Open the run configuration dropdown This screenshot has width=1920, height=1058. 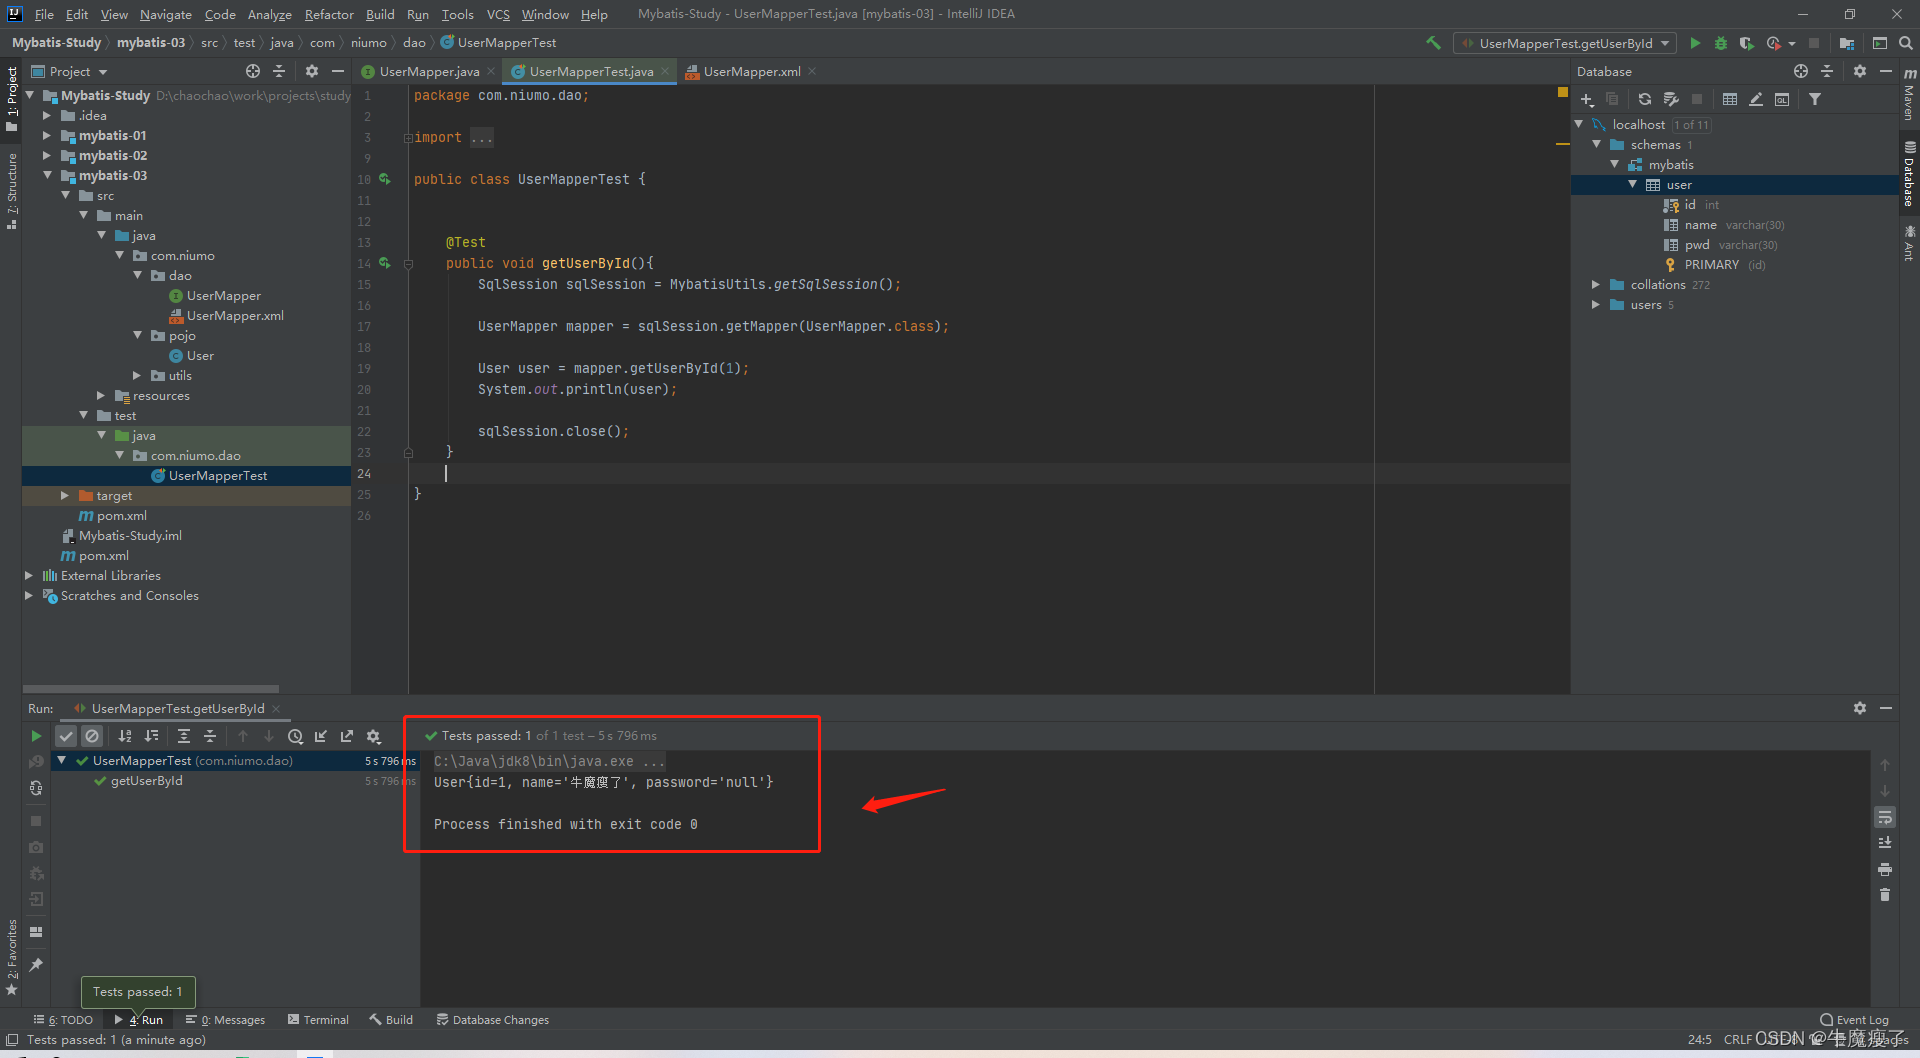pos(1565,43)
